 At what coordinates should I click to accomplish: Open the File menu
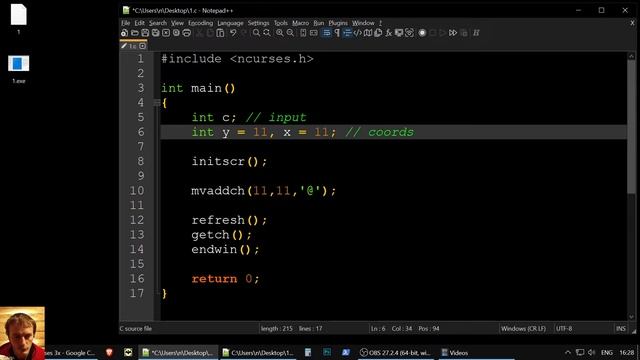[x=126, y=23]
